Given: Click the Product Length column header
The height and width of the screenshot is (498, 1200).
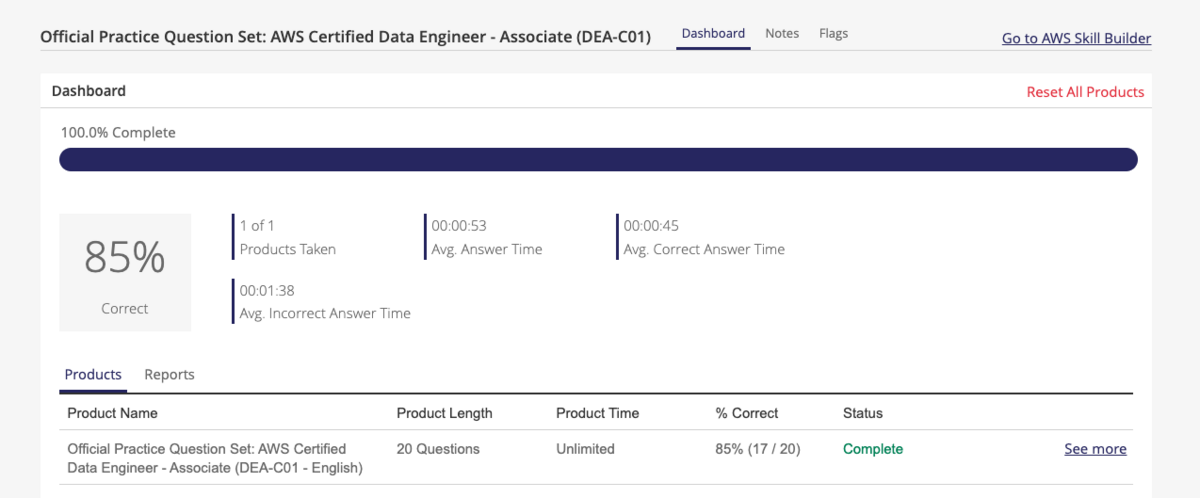Looking at the screenshot, I should (444, 413).
